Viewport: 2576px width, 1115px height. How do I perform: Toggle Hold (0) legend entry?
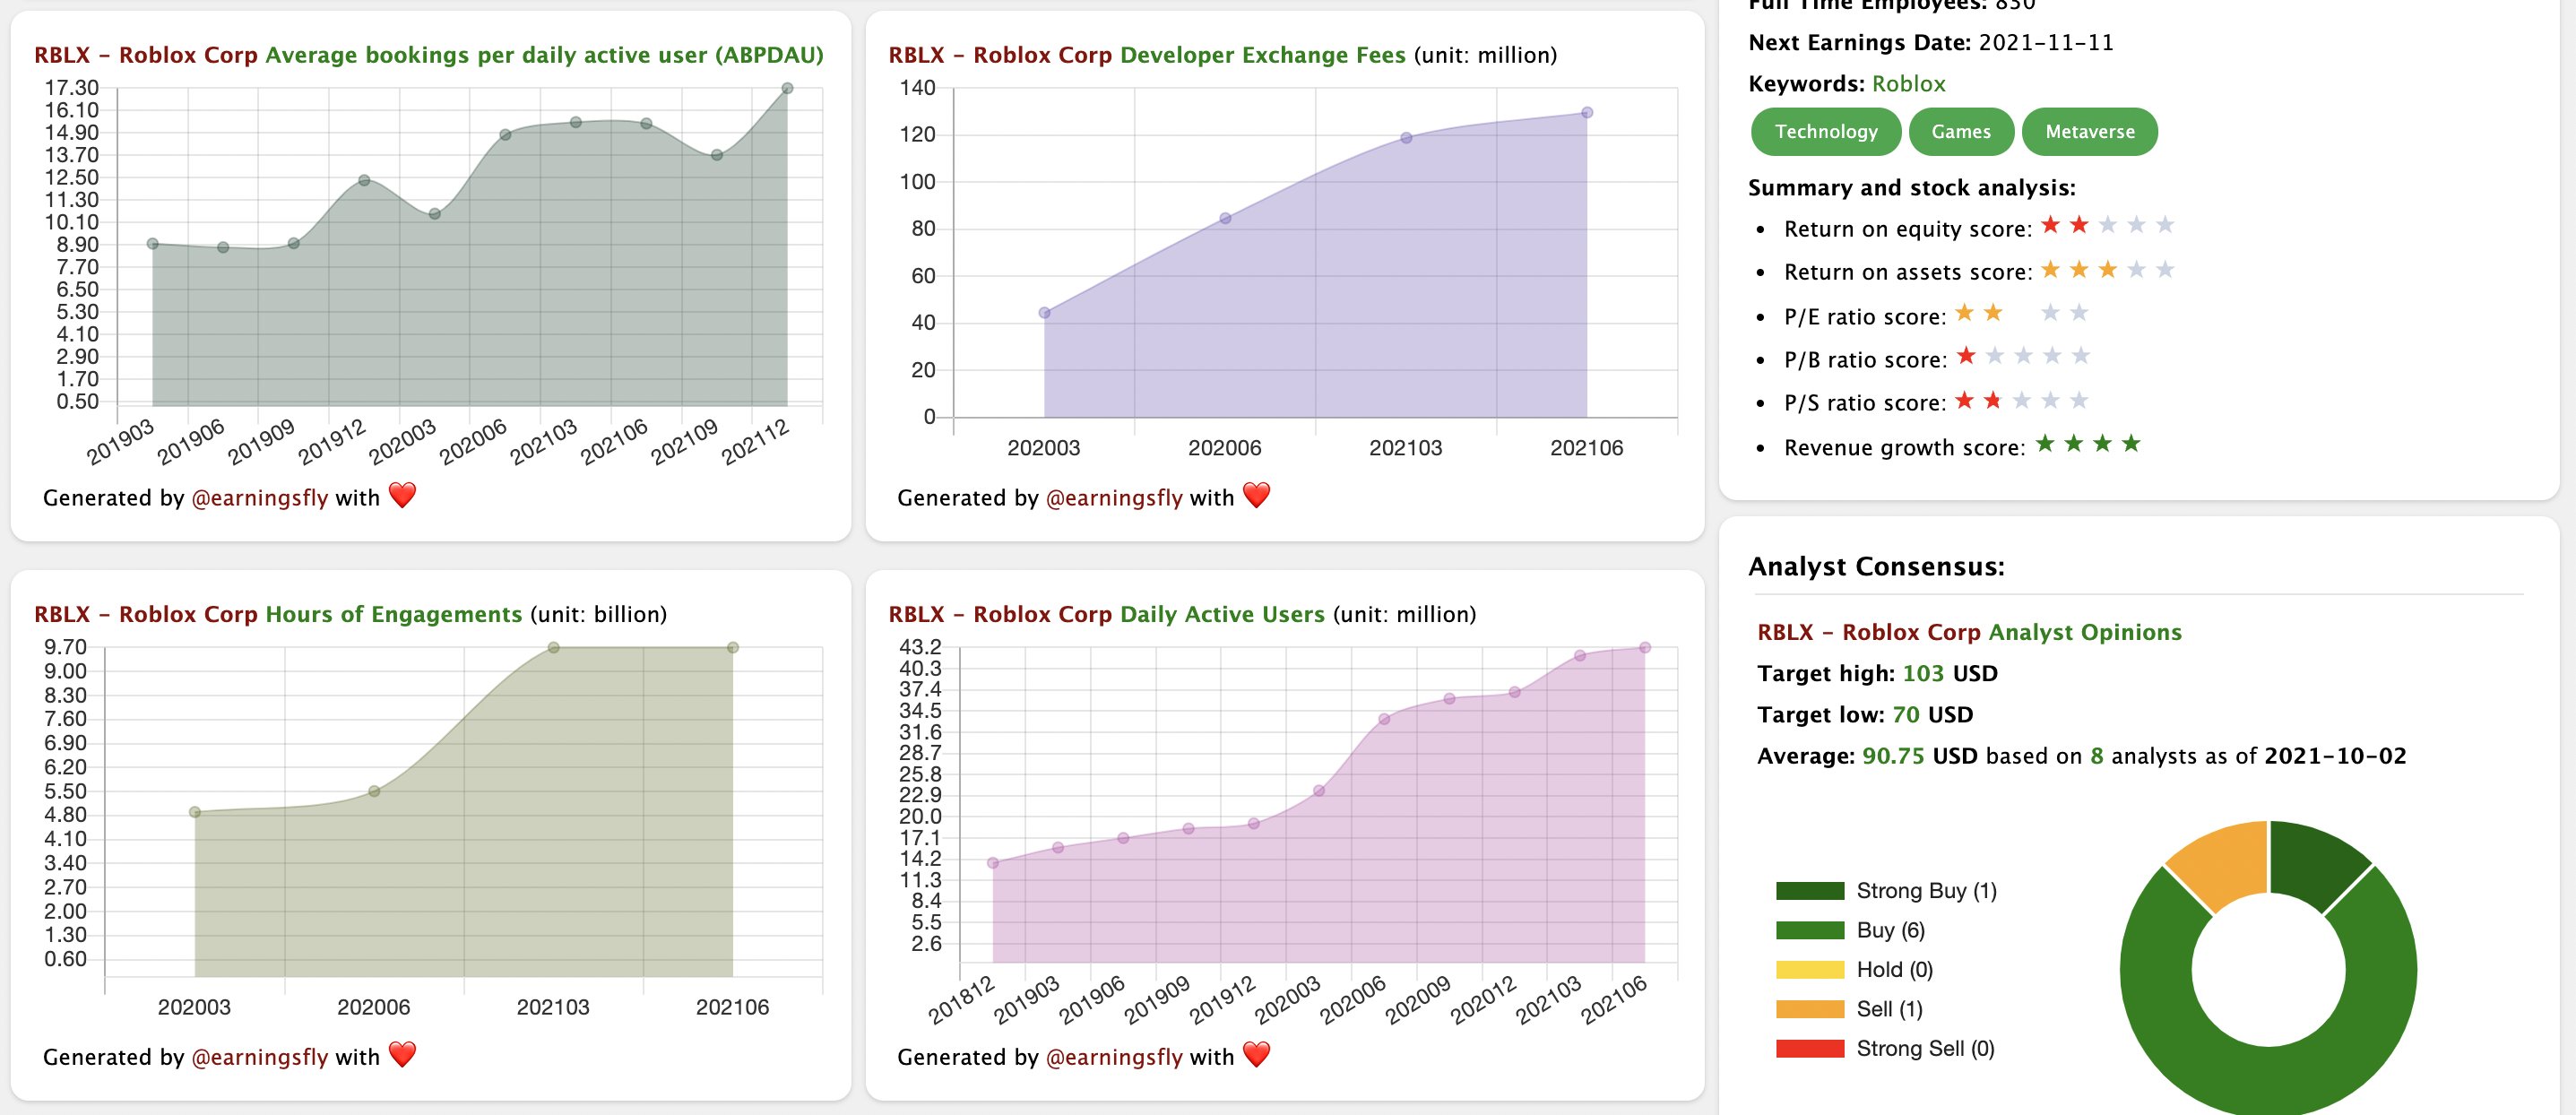tap(1854, 969)
